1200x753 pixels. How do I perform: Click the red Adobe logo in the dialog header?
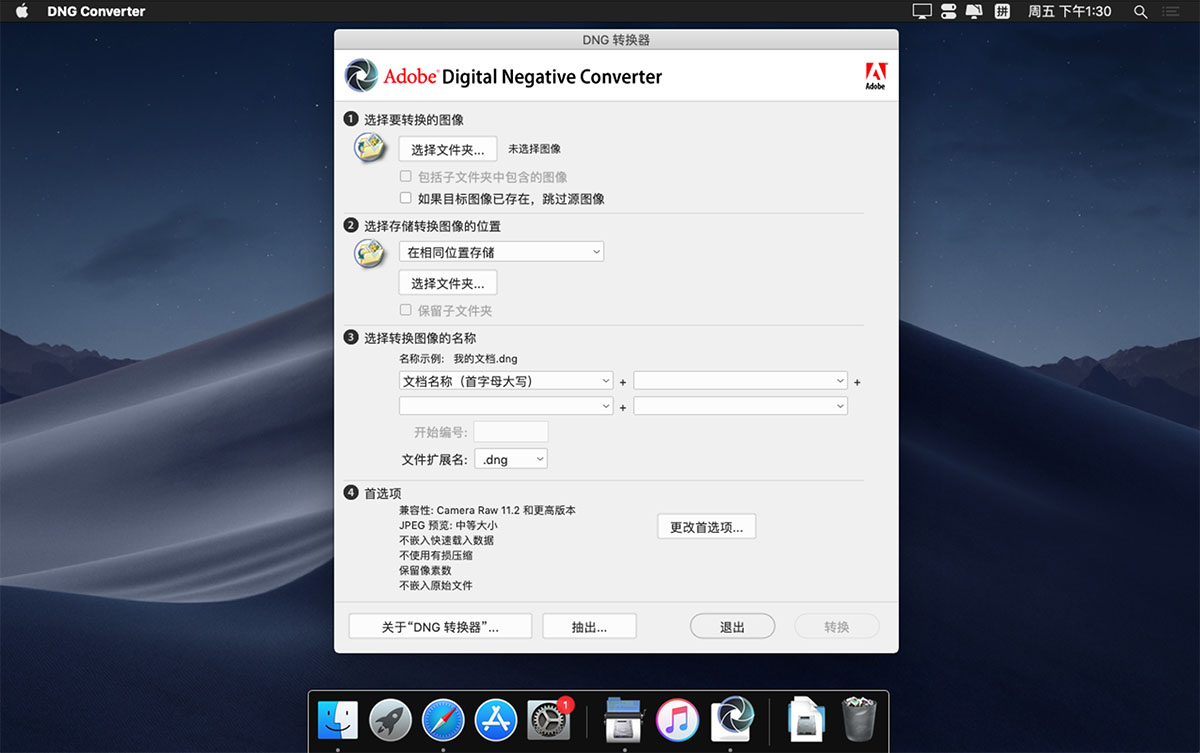point(875,76)
